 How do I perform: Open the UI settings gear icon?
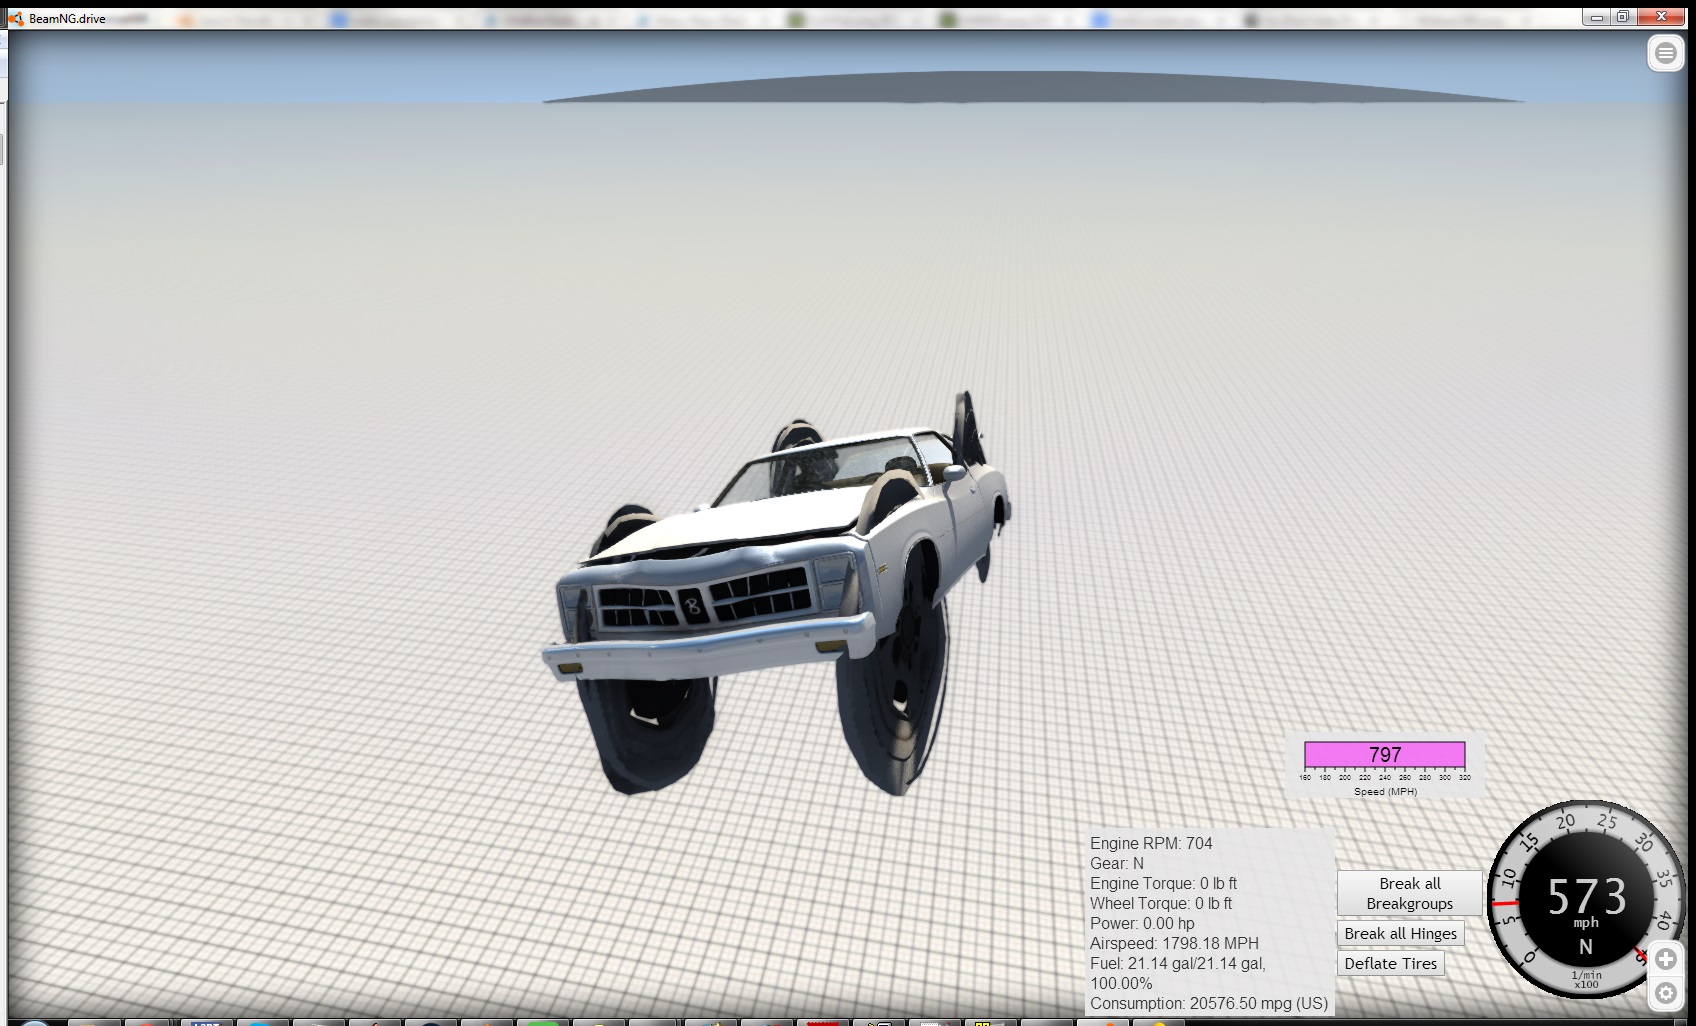point(1666,993)
